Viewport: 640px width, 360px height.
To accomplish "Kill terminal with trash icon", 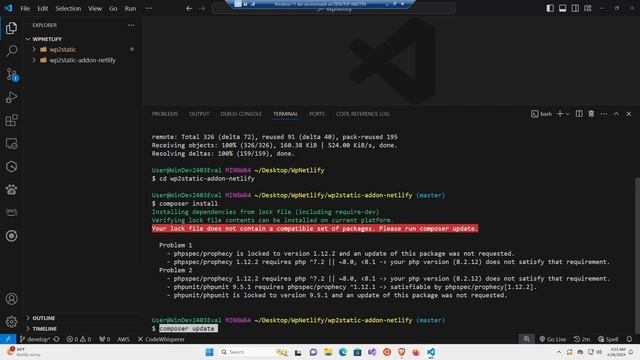I will (591, 113).
